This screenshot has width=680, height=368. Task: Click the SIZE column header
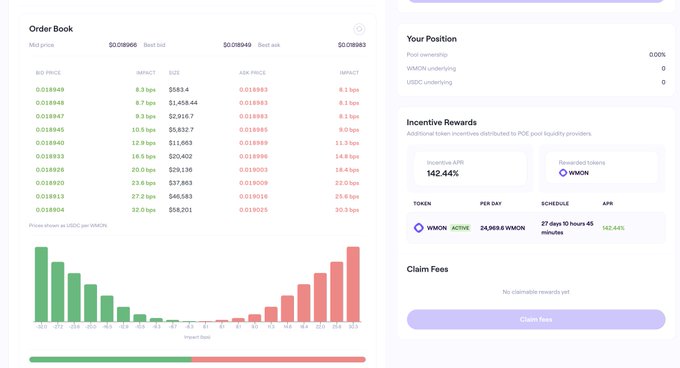pyautogui.click(x=174, y=73)
